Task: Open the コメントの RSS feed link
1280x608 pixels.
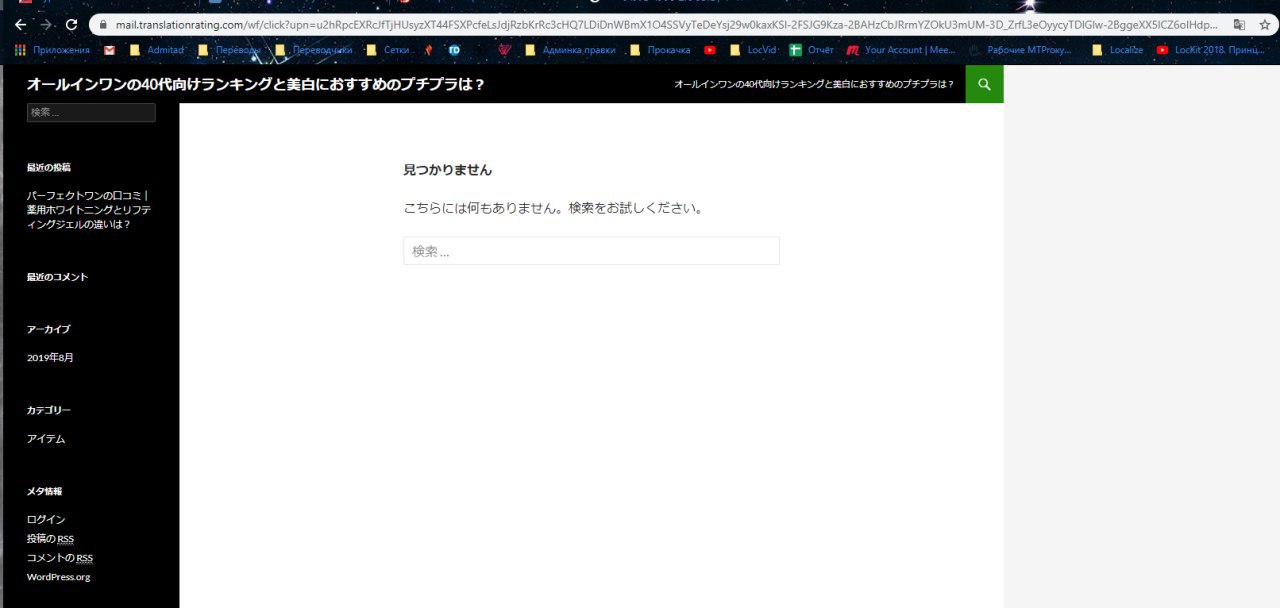Action: point(60,558)
